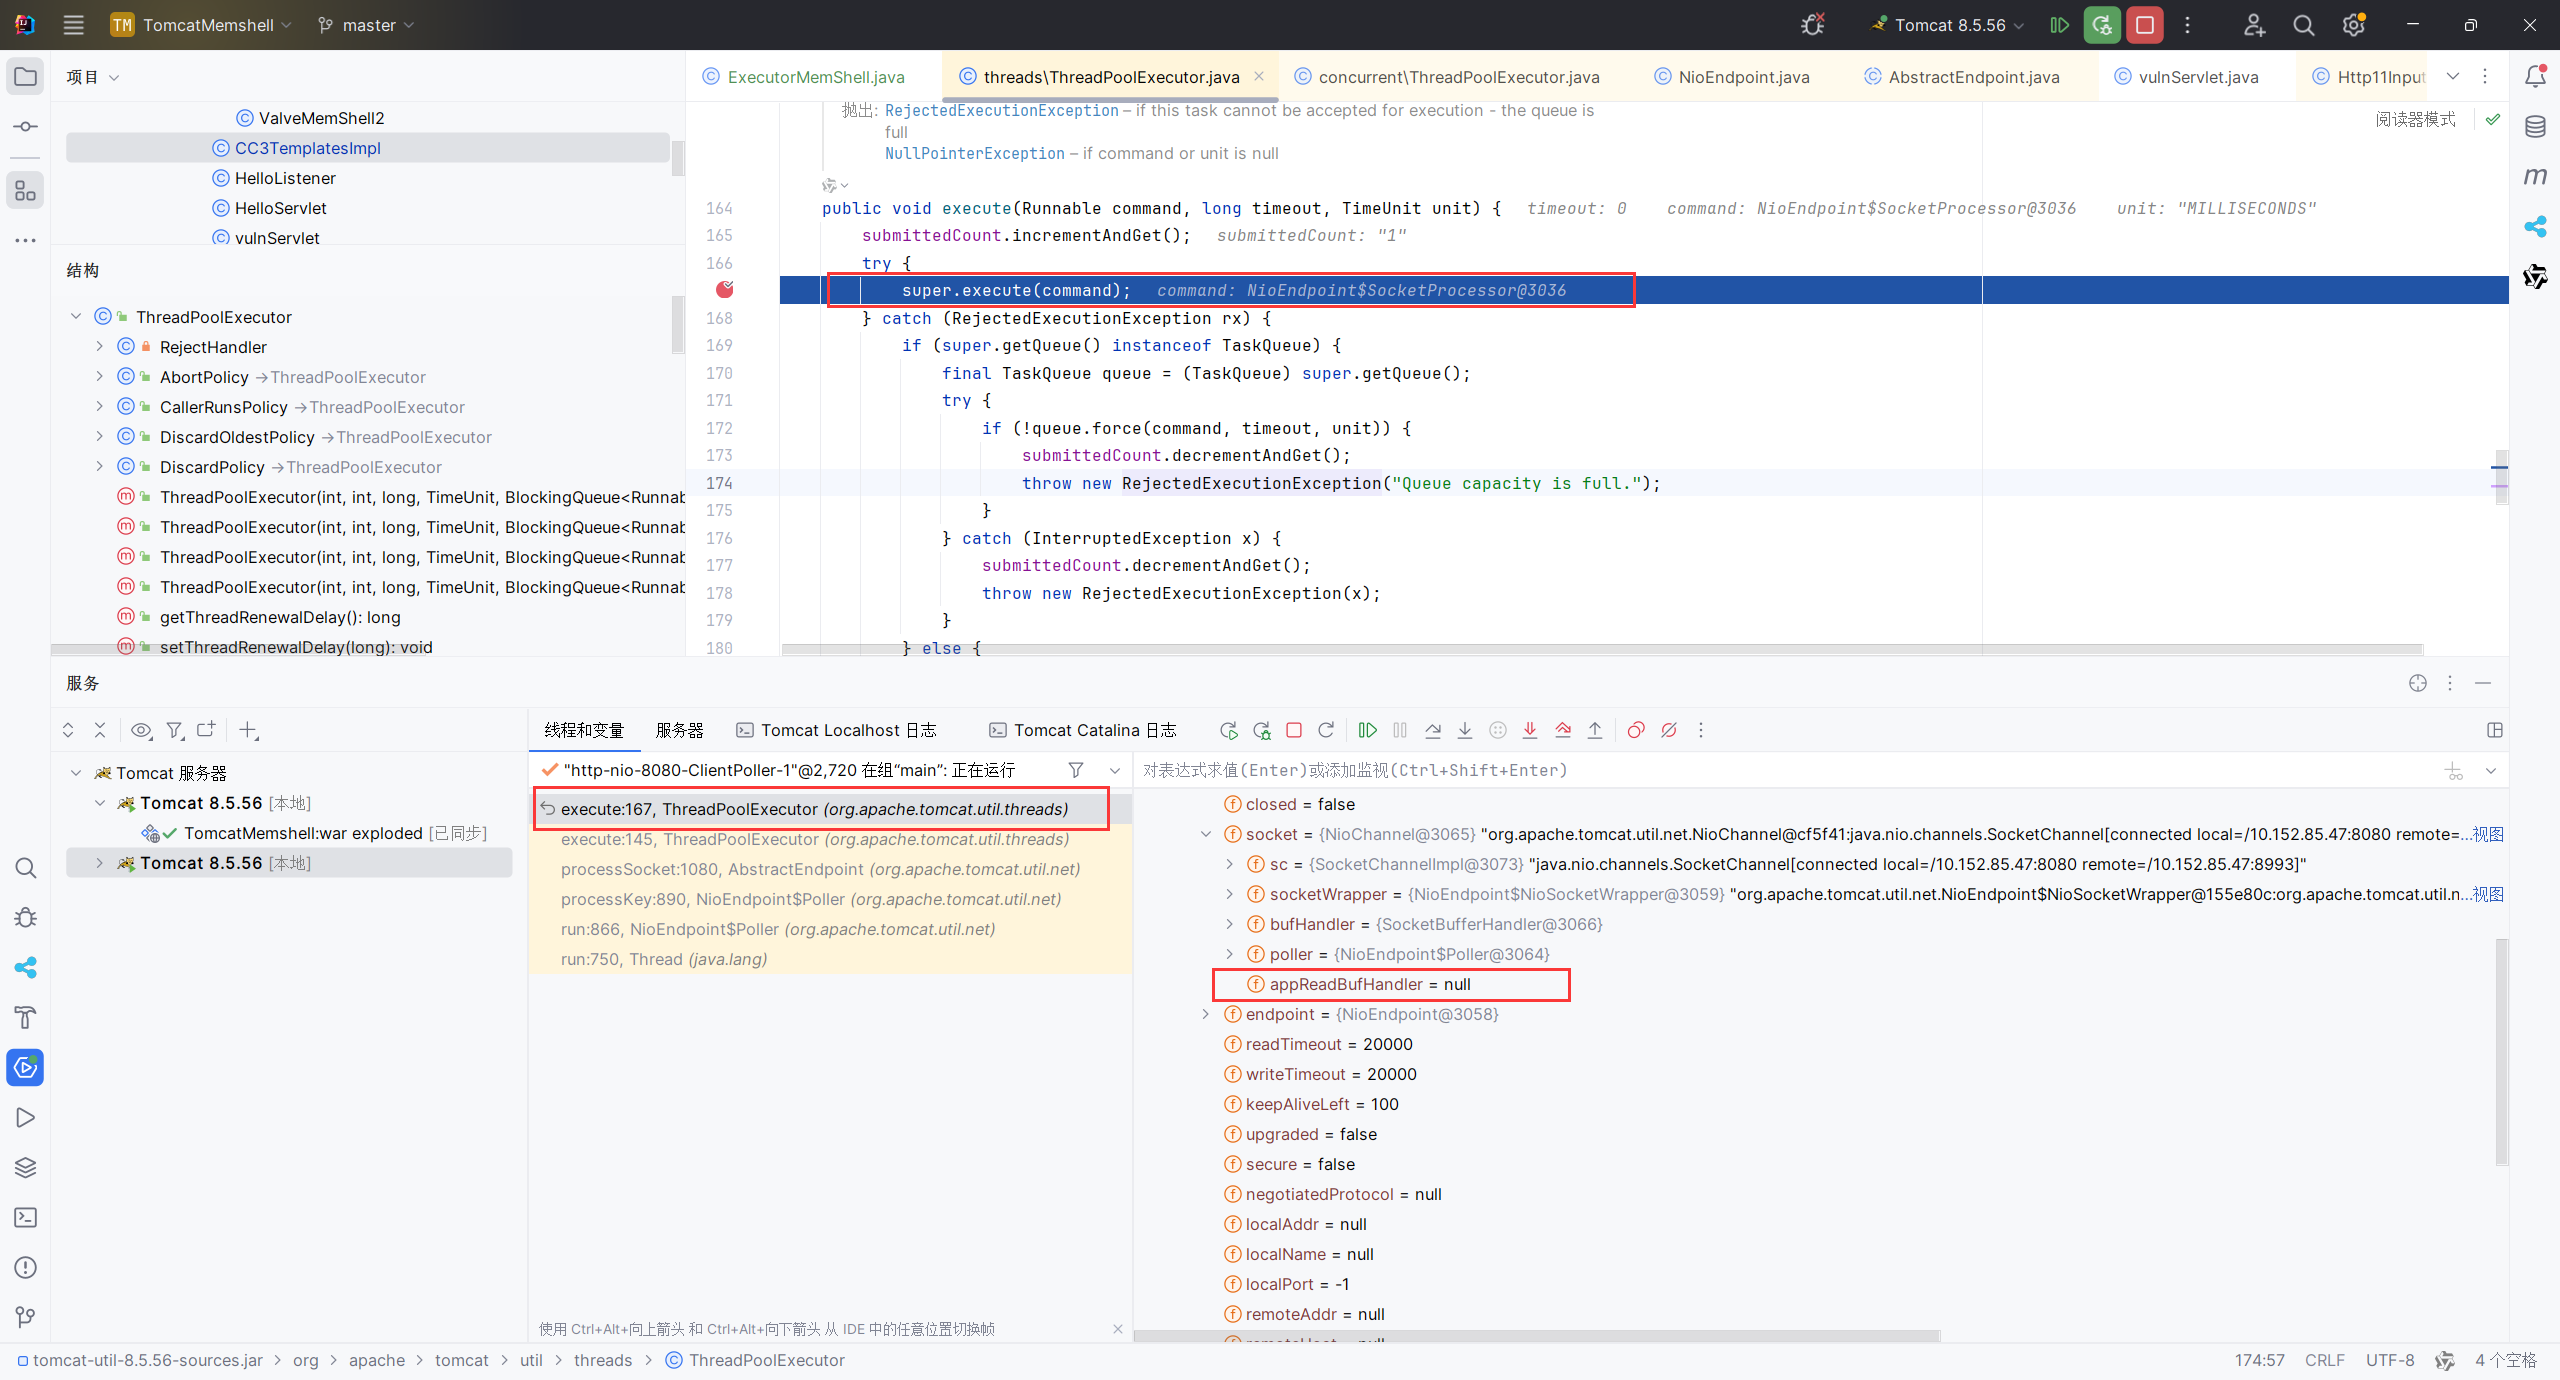Toggle Mute Breakpoints in debug toolbar
The height and width of the screenshot is (1380, 2560).
point(1669,730)
